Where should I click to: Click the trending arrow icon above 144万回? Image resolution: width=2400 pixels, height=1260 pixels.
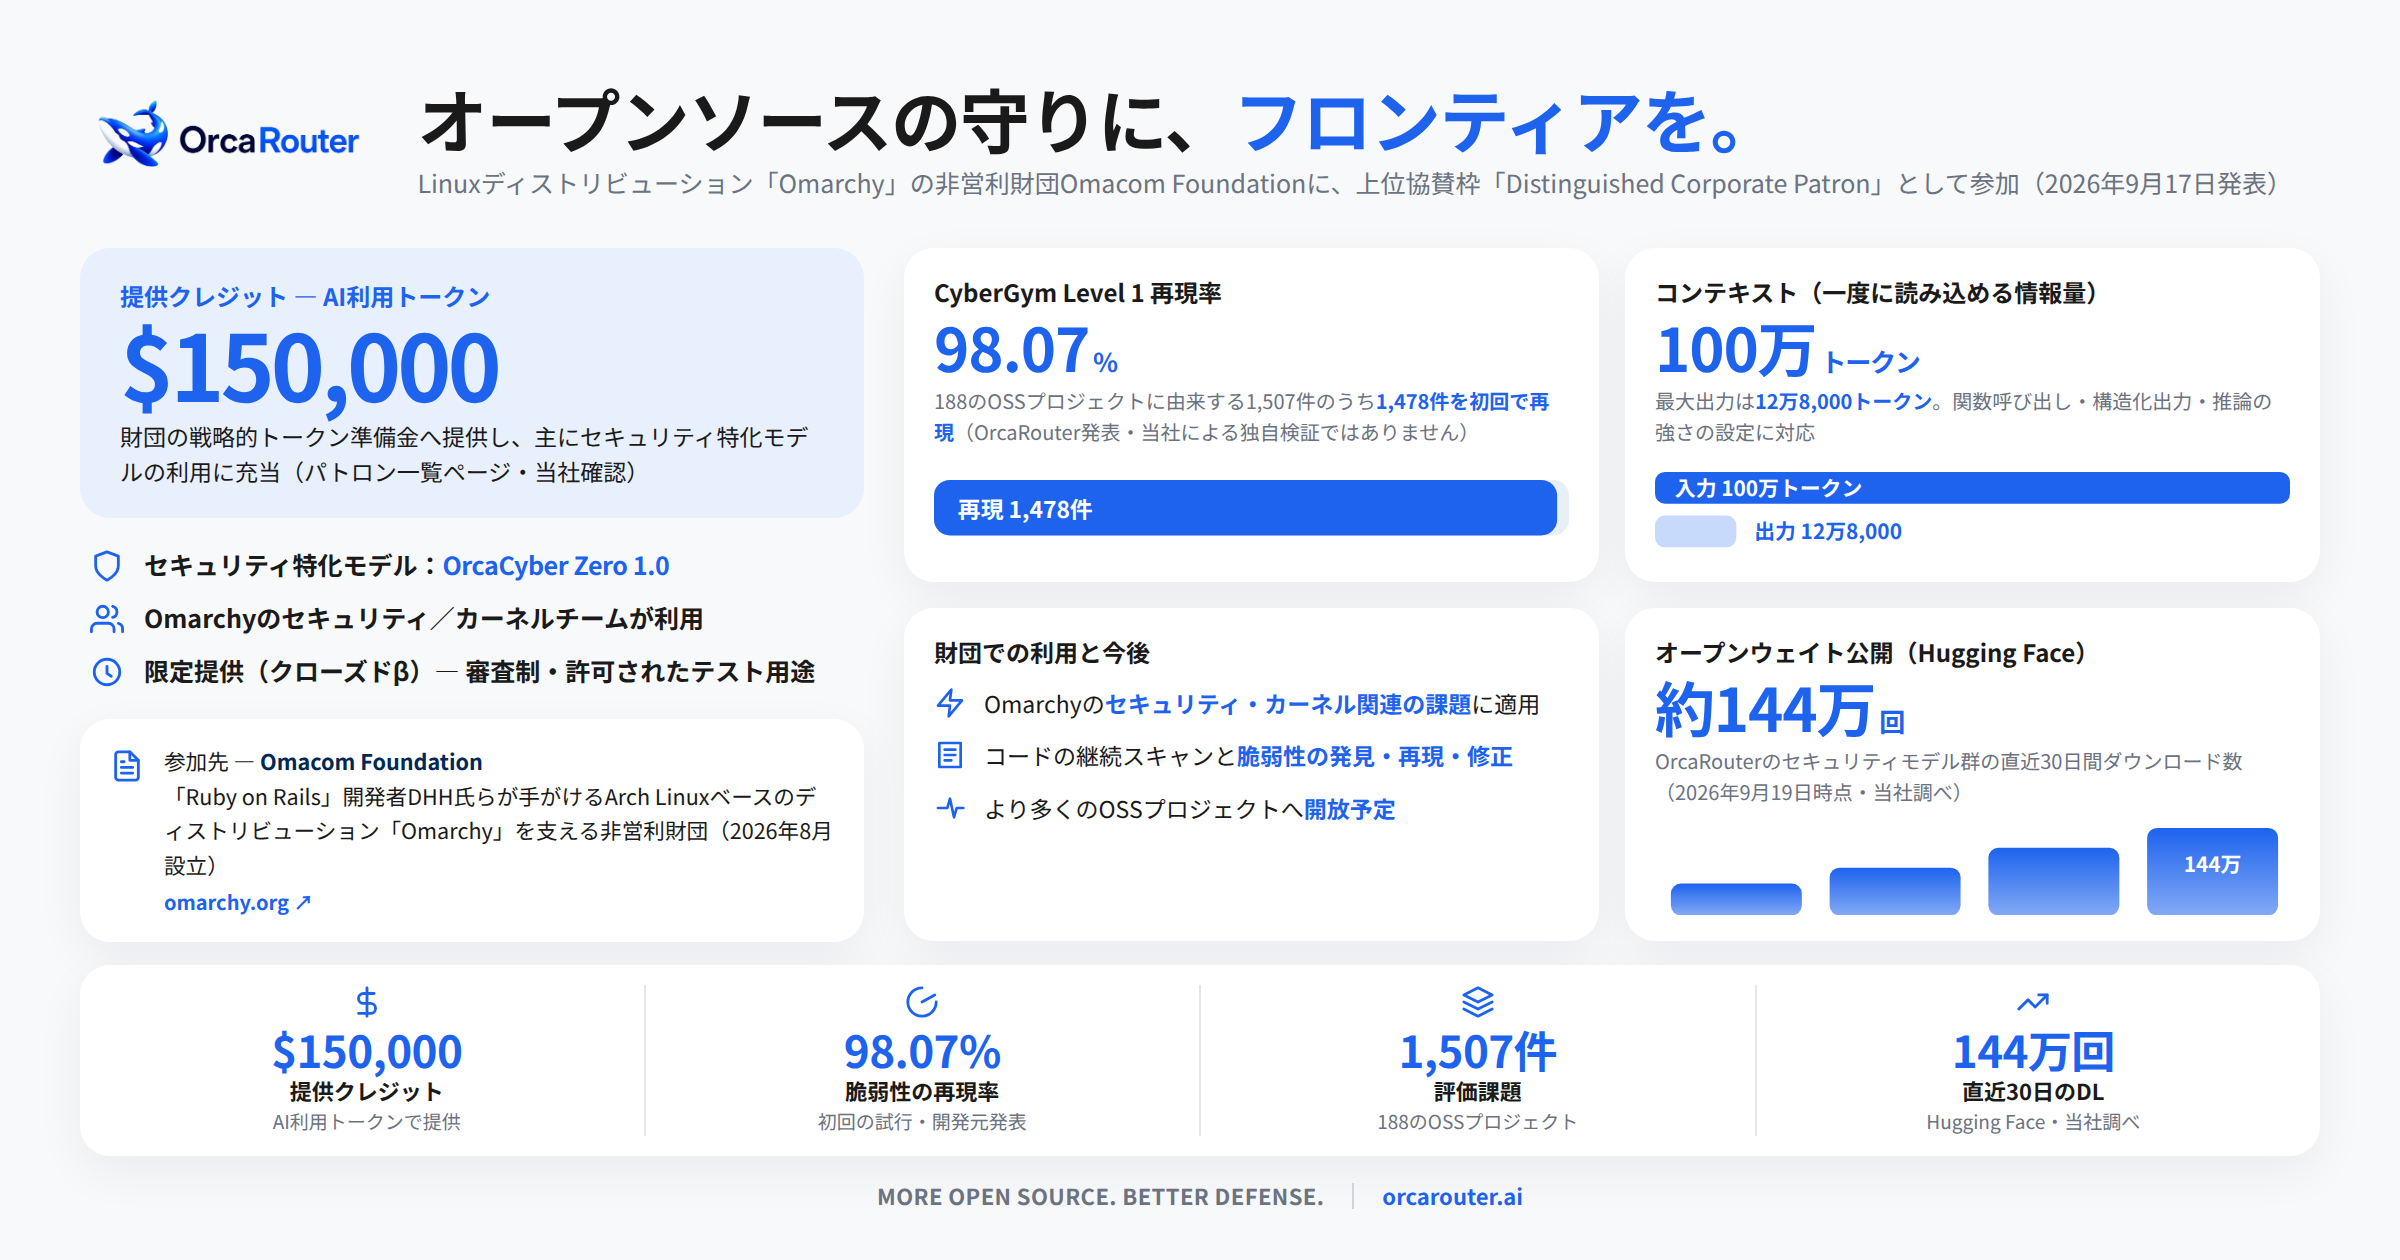pyautogui.click(x=2033, y=1002)
